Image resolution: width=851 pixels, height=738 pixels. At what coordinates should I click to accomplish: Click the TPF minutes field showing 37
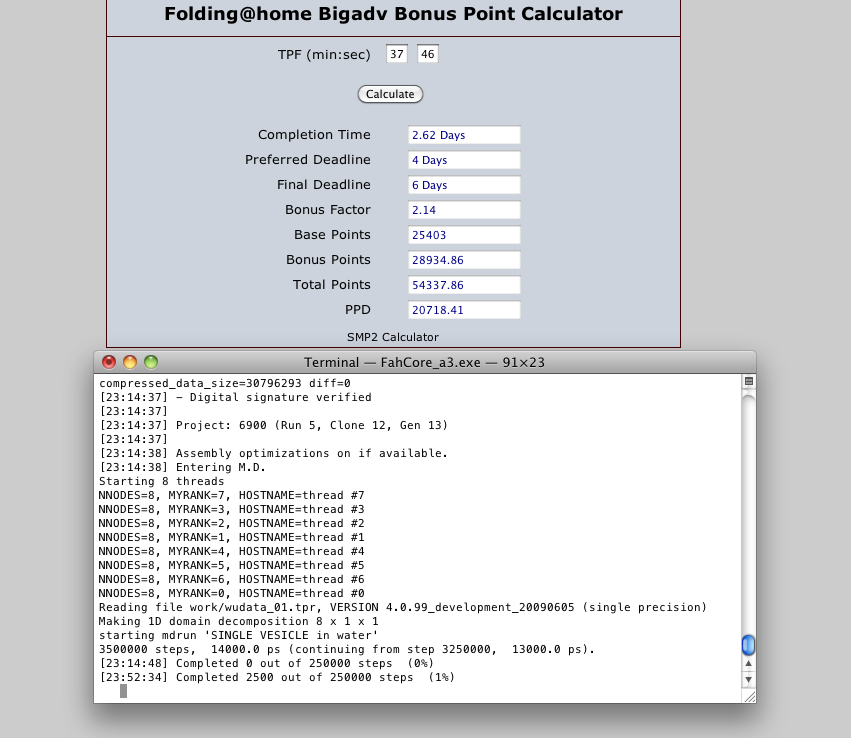(397, 54)
